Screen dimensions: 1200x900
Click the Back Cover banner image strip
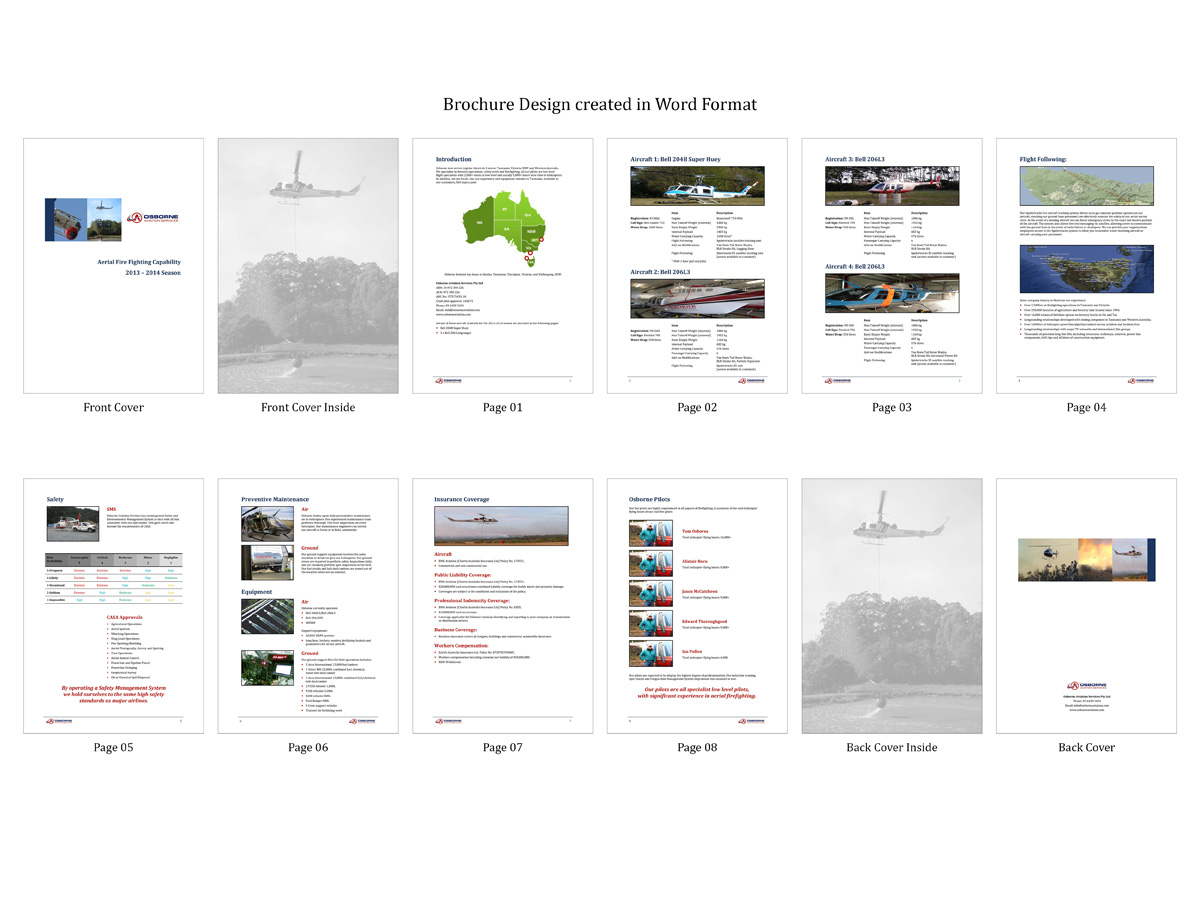pos(1086,559)
